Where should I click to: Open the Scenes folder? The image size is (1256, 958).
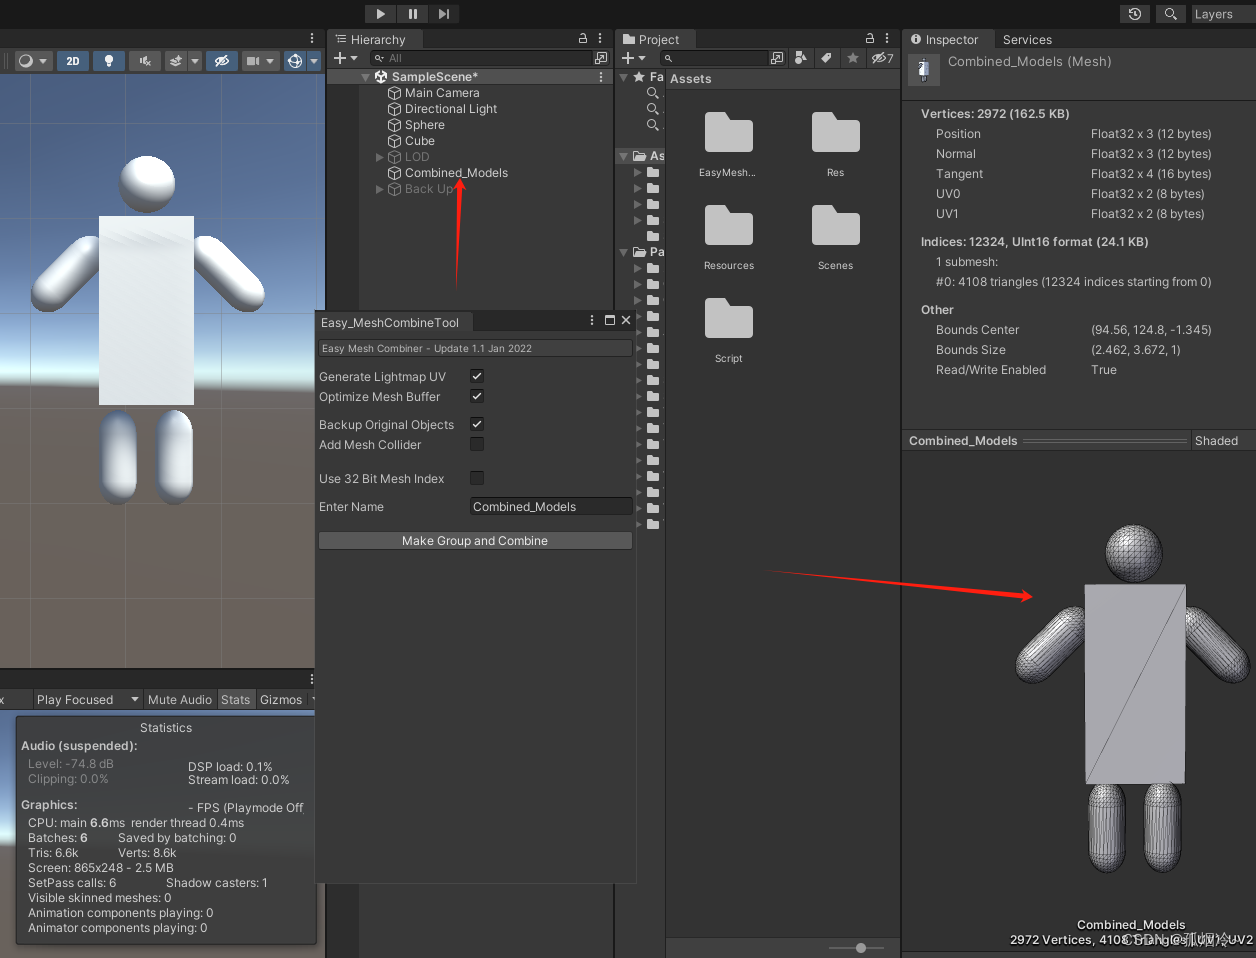click(x=835, y=238)
